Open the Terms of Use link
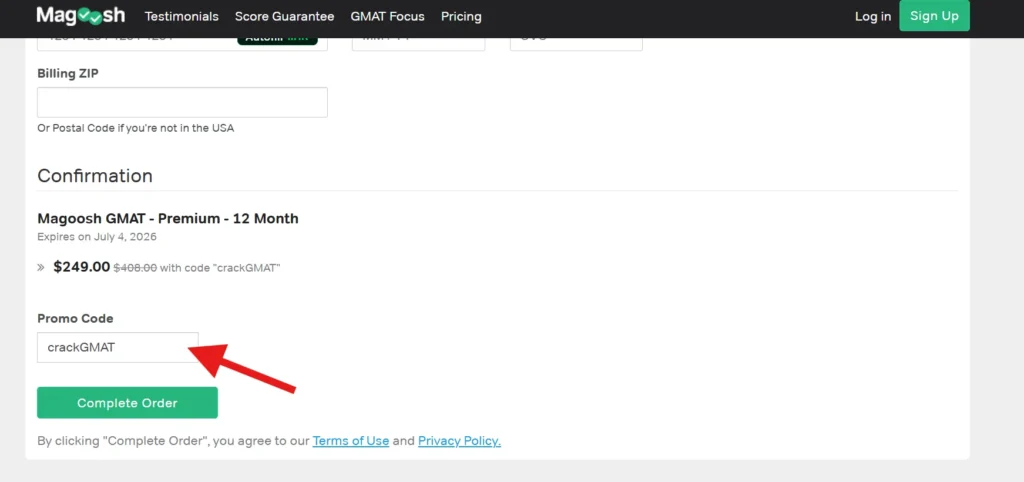This screenshot has height=482, width=1024. 351,441
